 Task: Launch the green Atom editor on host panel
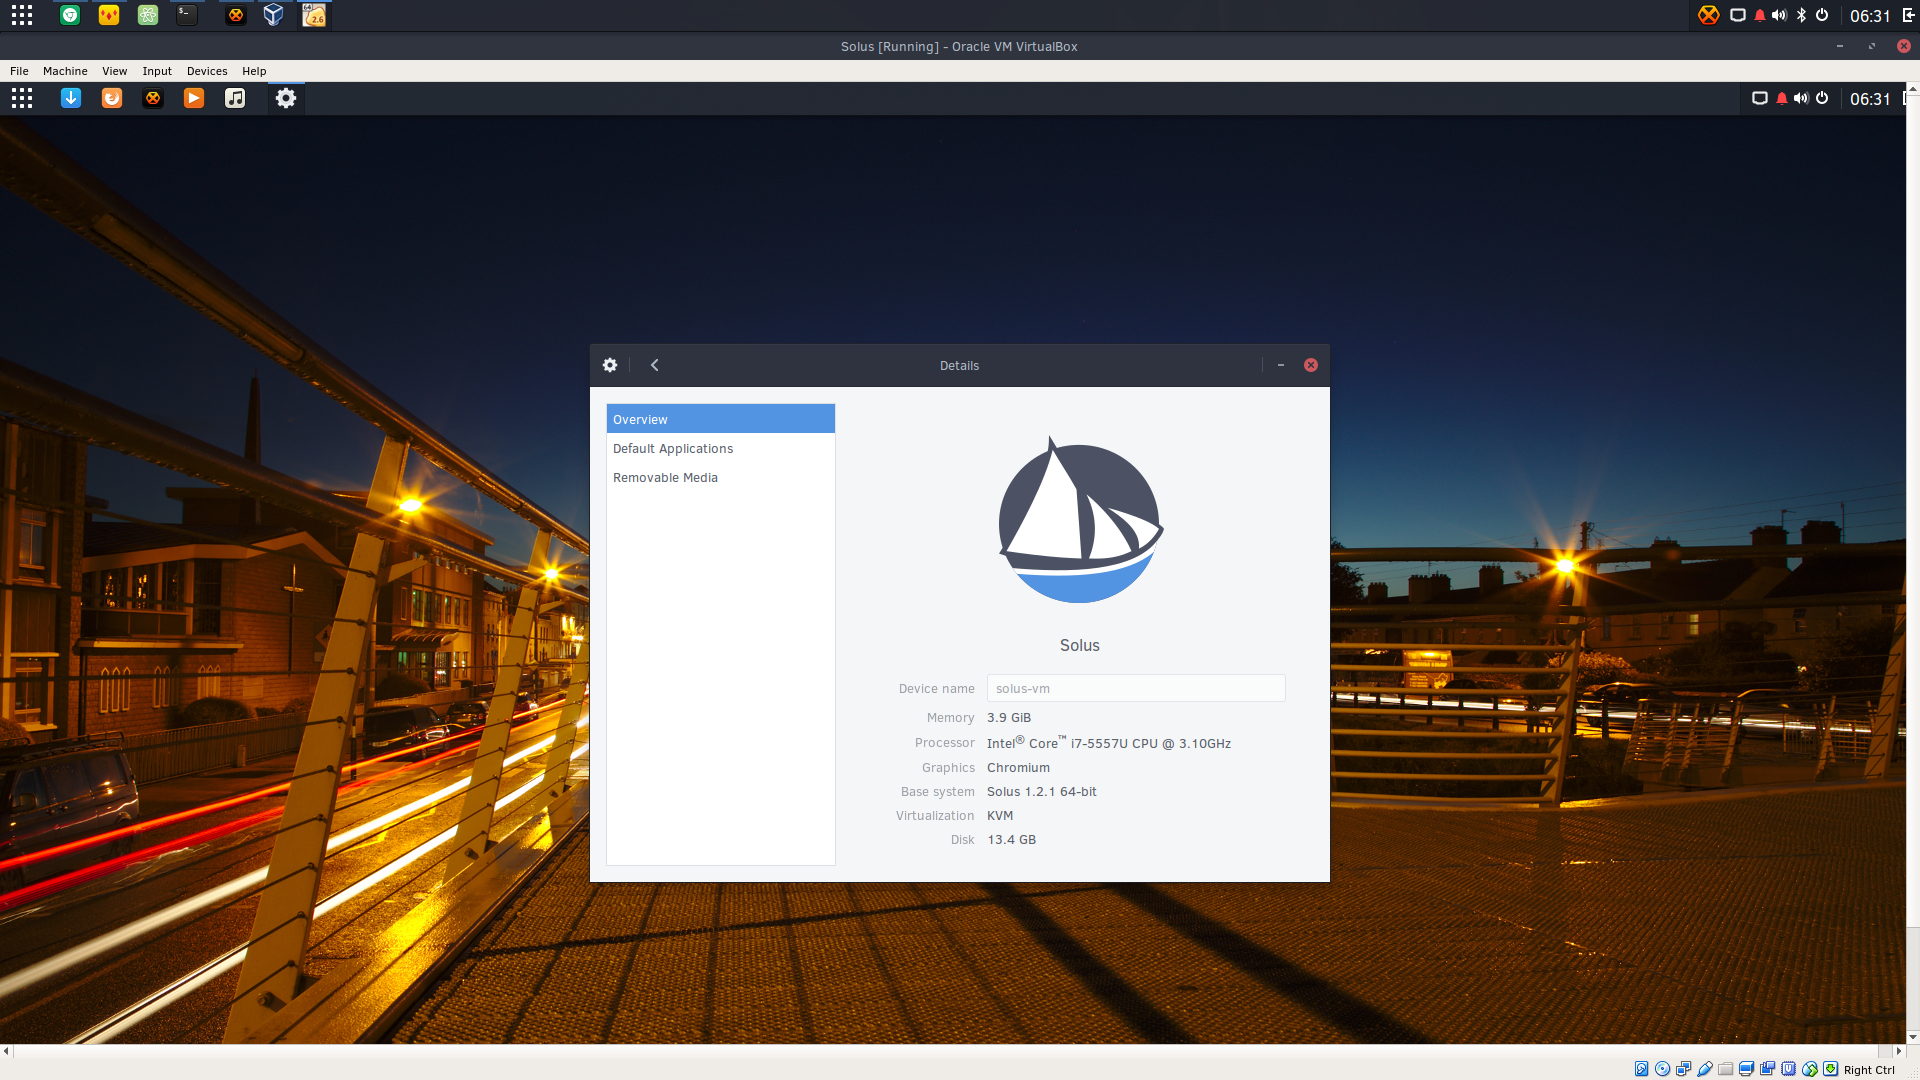click(148, 15)
